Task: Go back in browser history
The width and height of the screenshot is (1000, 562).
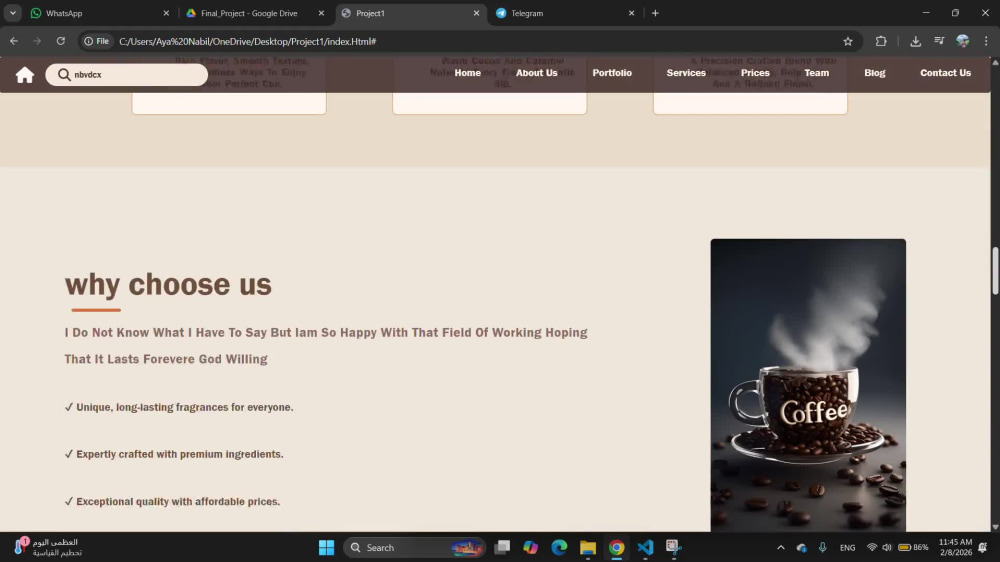Action: 14,41
